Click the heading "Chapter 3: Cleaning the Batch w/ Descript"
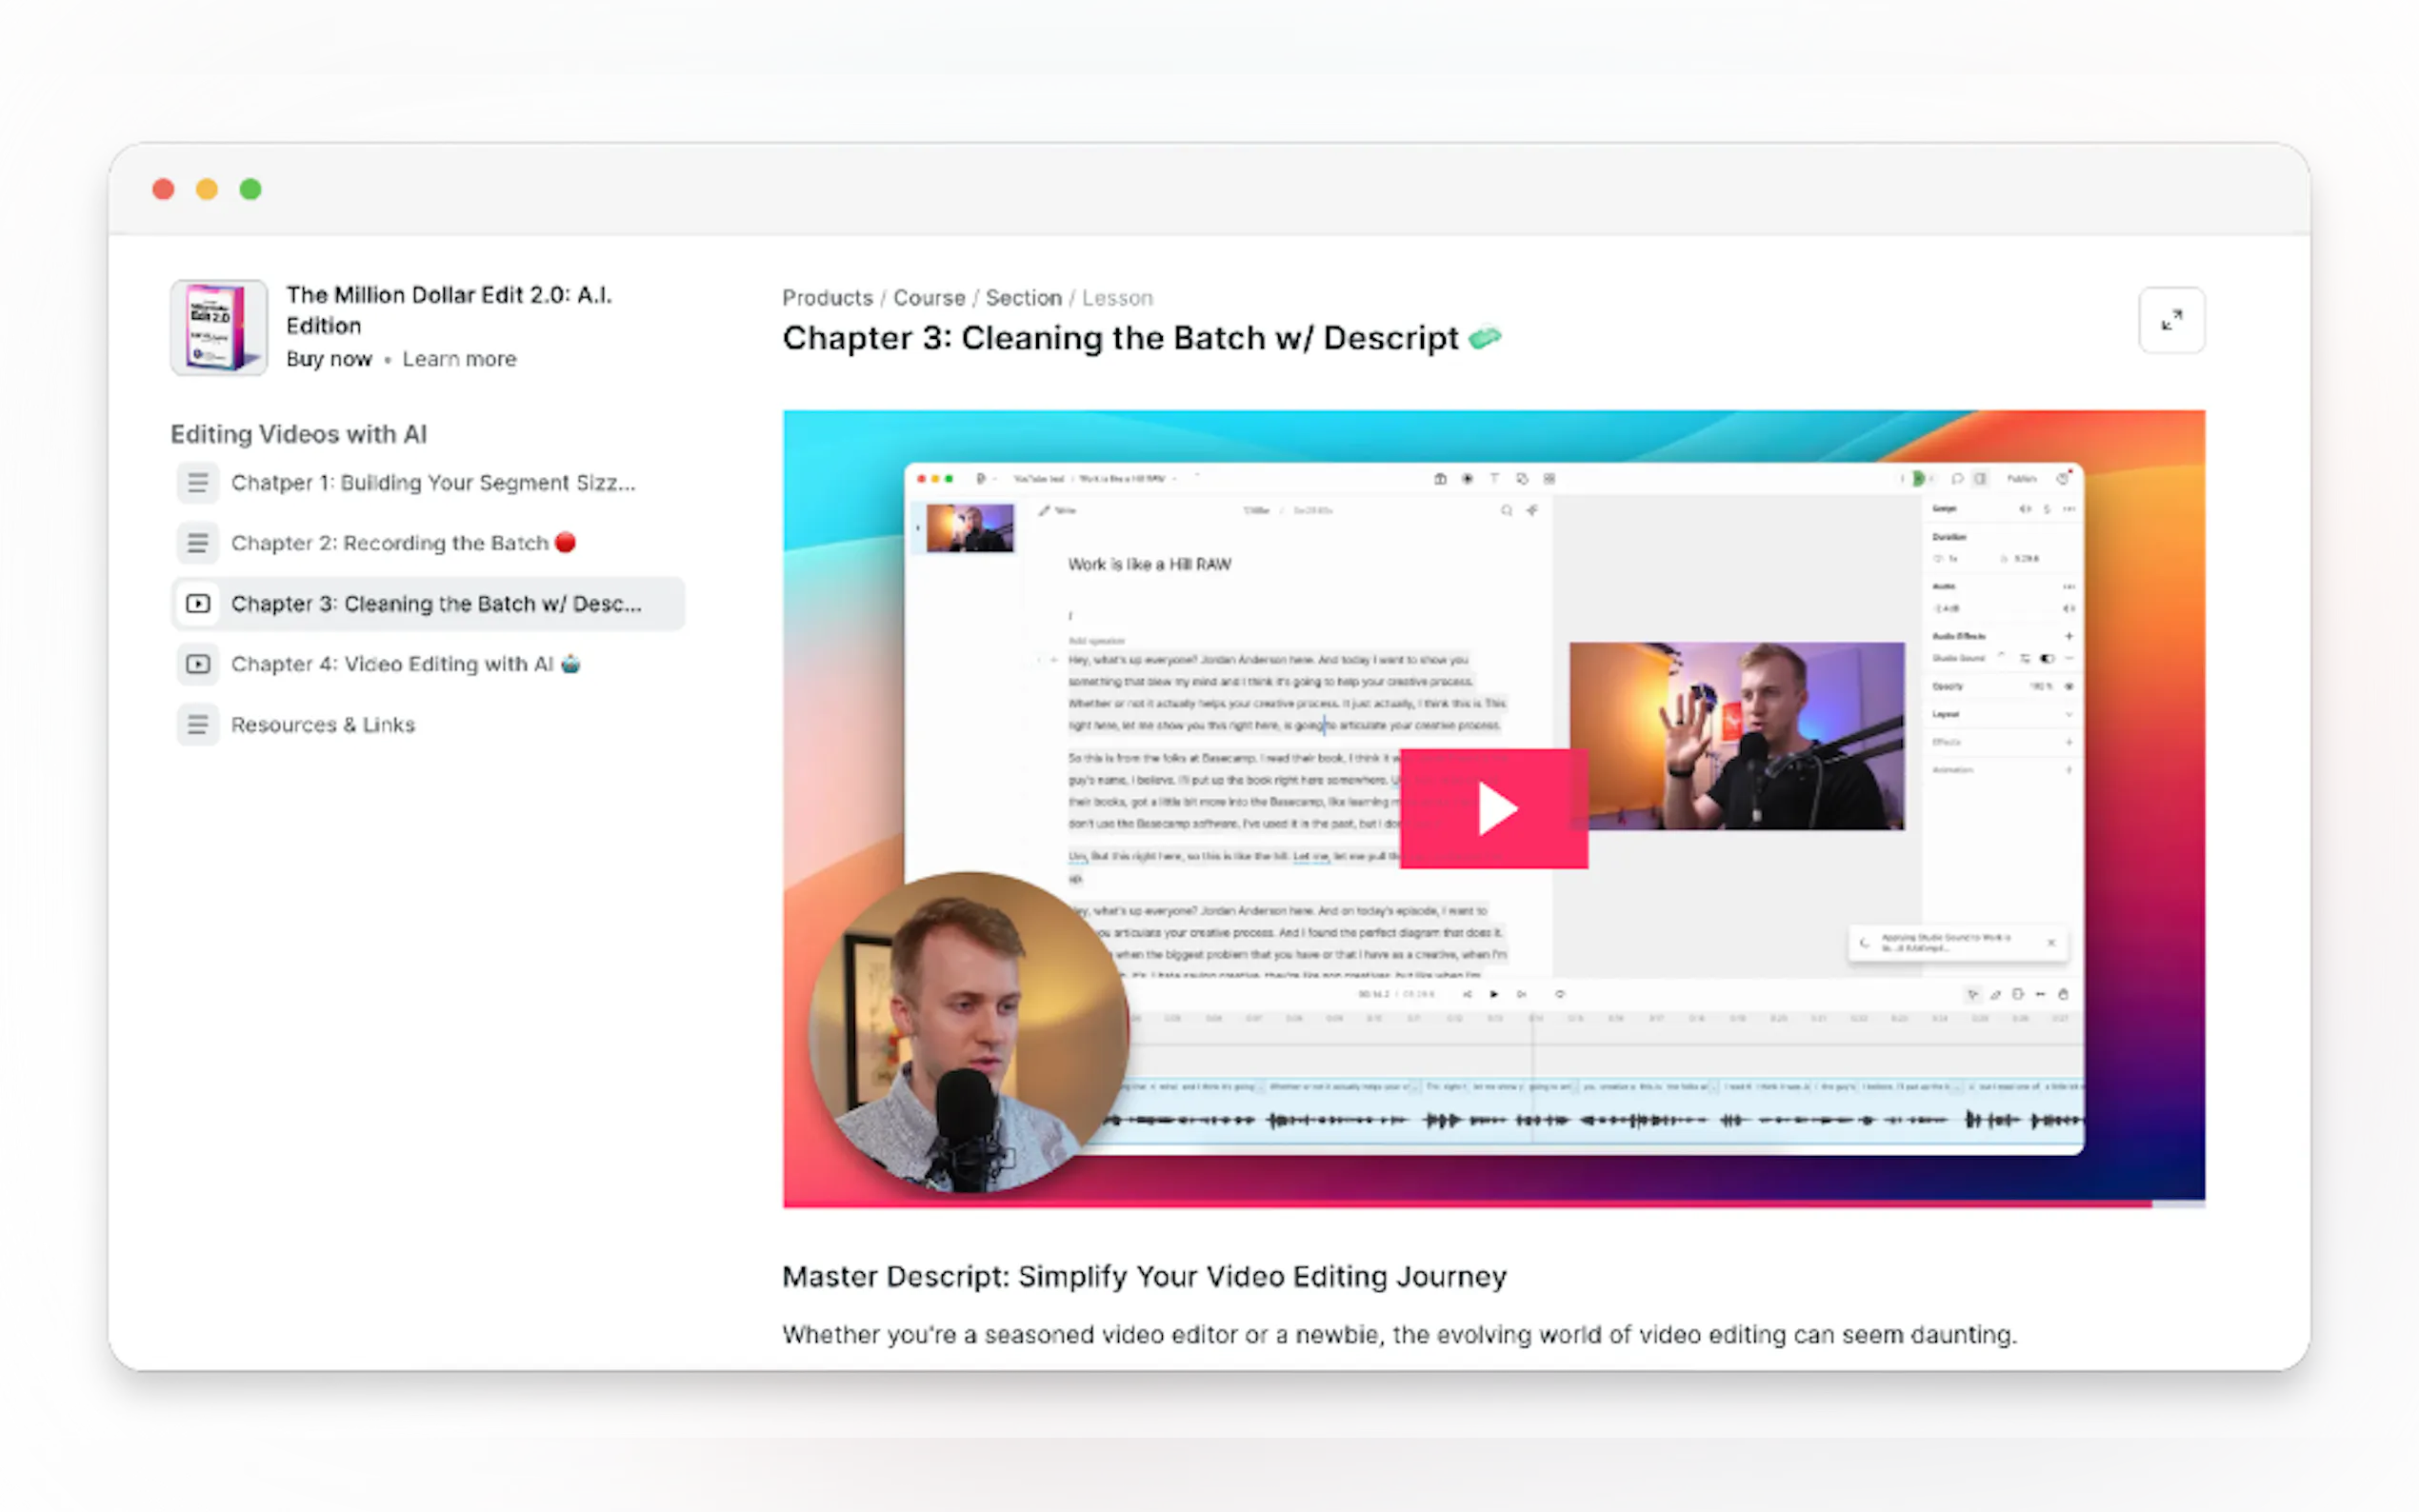The image size is (2419, 1512). 1141,338
